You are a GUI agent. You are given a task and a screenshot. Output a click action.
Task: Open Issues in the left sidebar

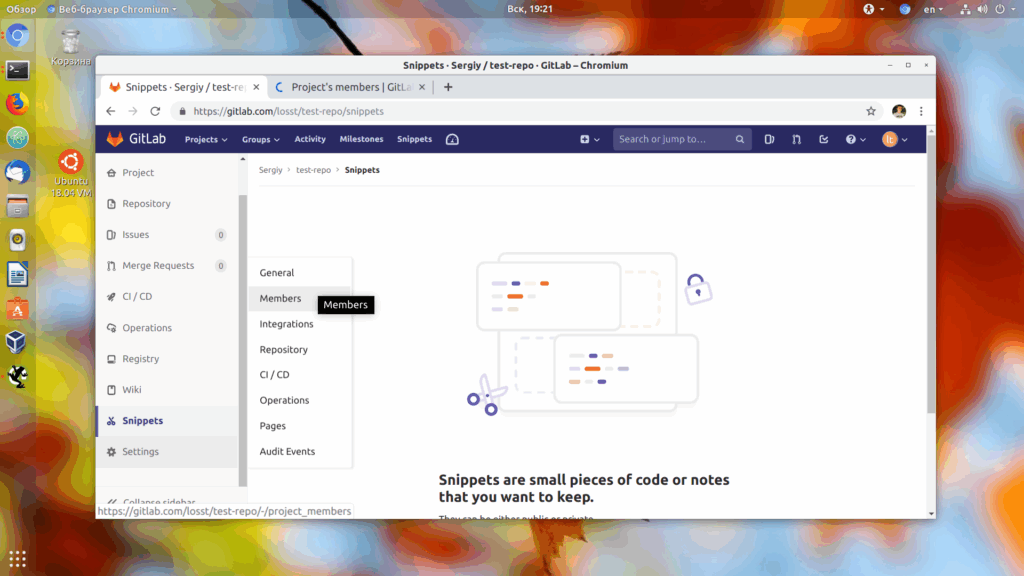tap(167, 234)
